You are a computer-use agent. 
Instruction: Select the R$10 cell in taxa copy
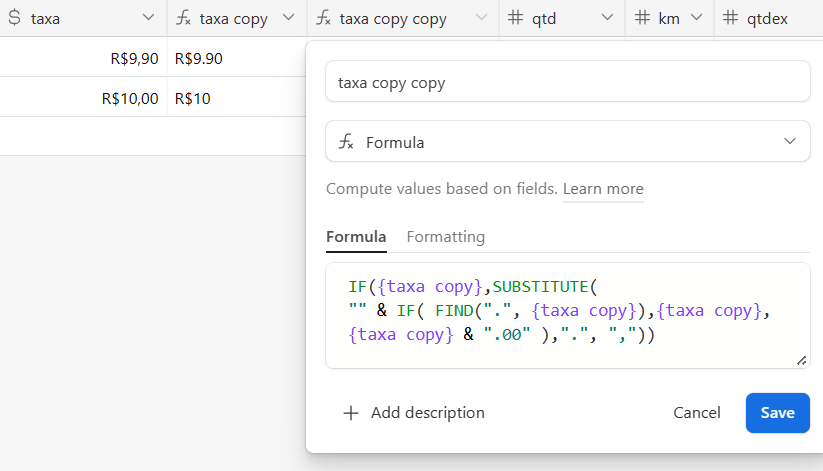coord(237,98)
